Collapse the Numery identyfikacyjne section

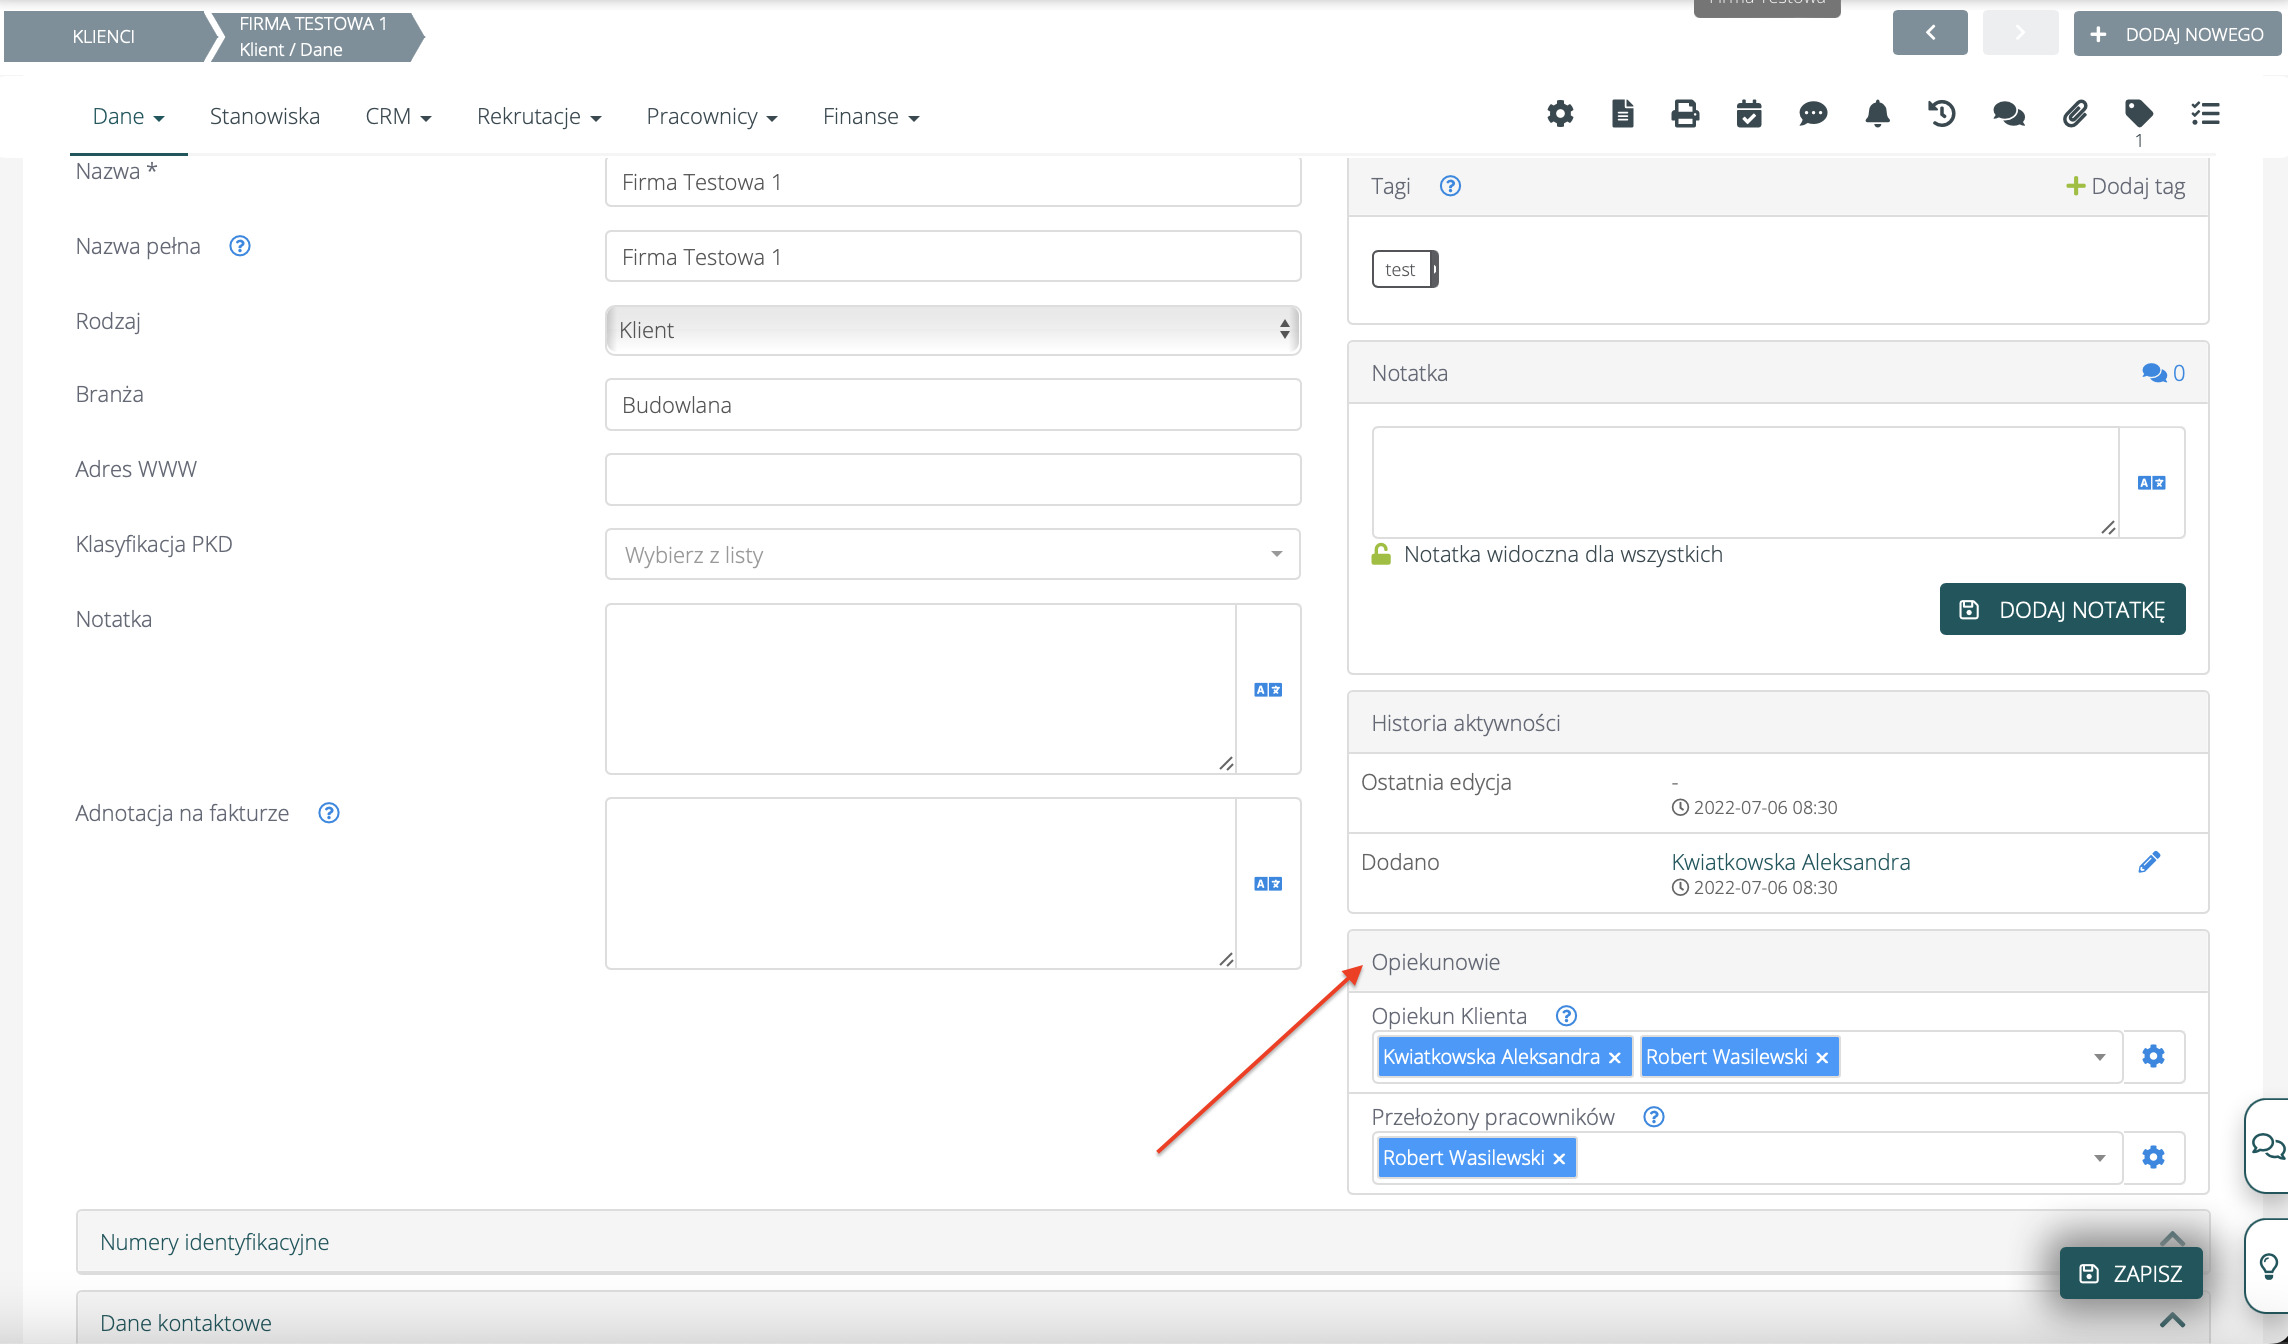pos(2171,1238)
